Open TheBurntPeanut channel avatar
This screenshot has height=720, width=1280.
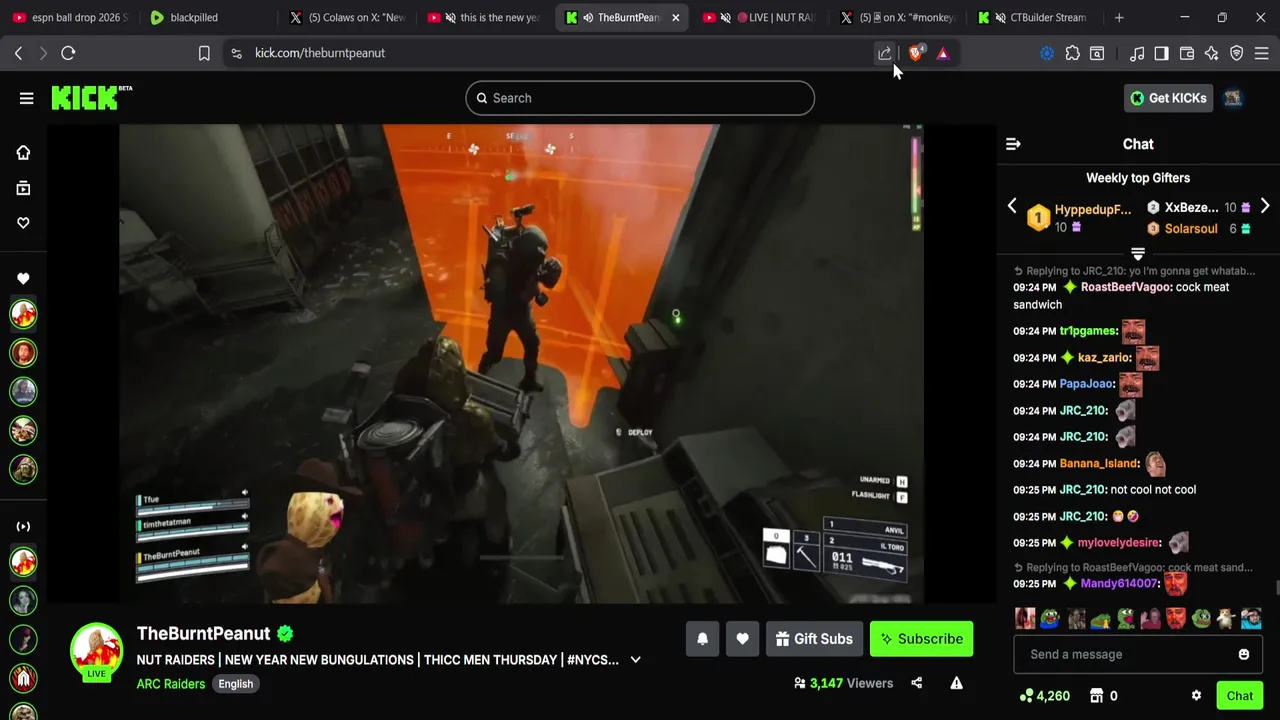click(96, 650)
